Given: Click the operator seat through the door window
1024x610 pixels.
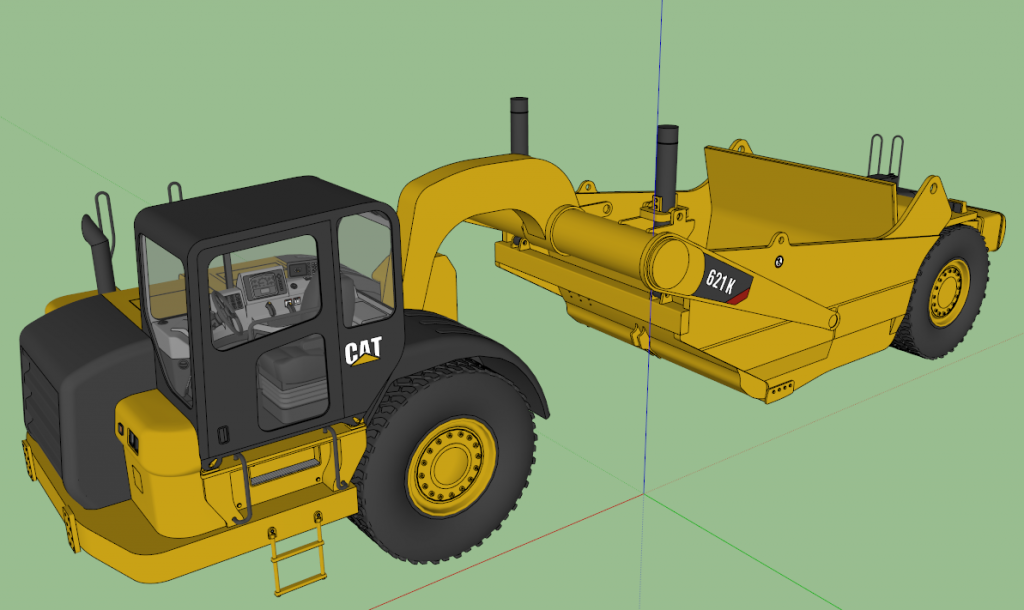Looking at the screenshot, I should 292,383.
